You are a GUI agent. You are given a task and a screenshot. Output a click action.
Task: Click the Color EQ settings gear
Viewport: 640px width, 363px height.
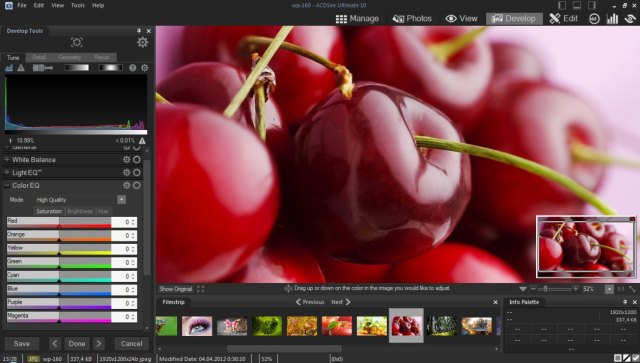[x=127, y=185]
